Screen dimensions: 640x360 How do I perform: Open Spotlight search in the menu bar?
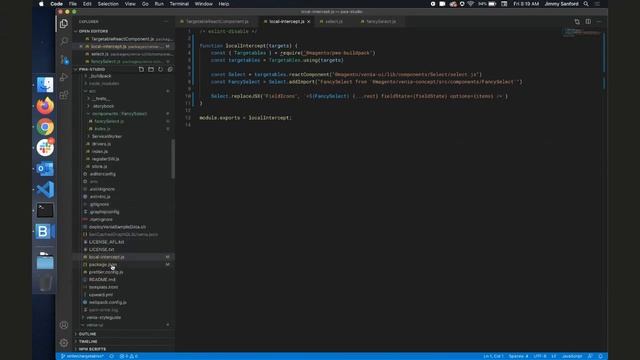tap(586, 4)
